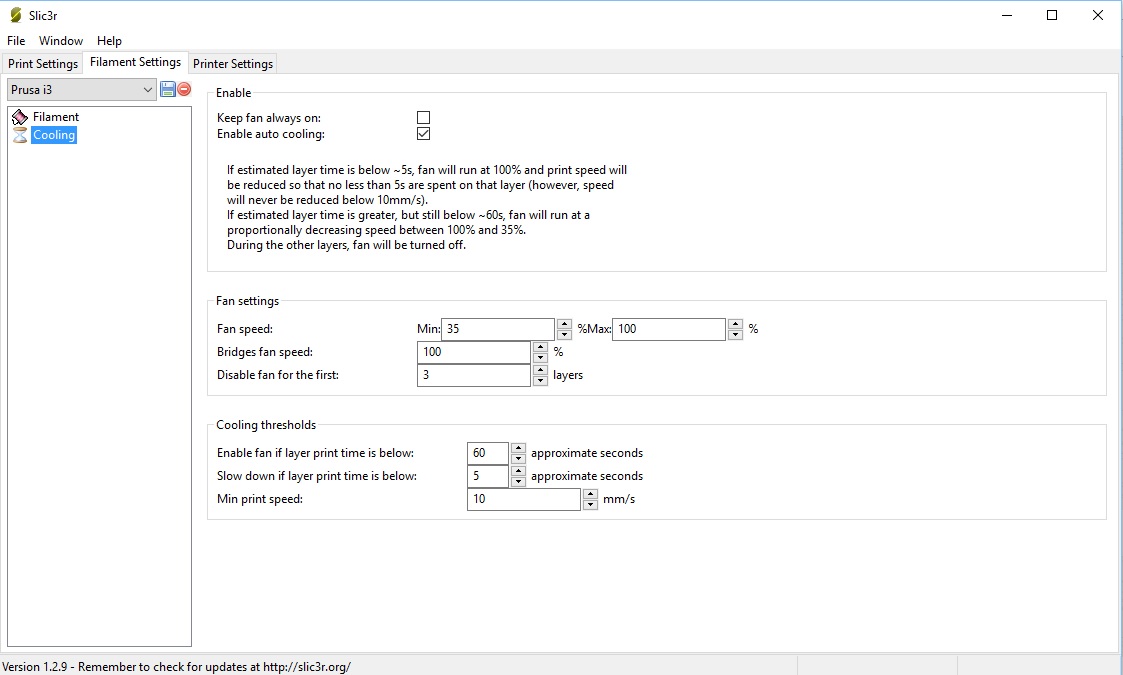This screenshot has width=1123, height=675.
Task: Decrease Max fan speed with the down arrow
Action: (x=736, y=335)
